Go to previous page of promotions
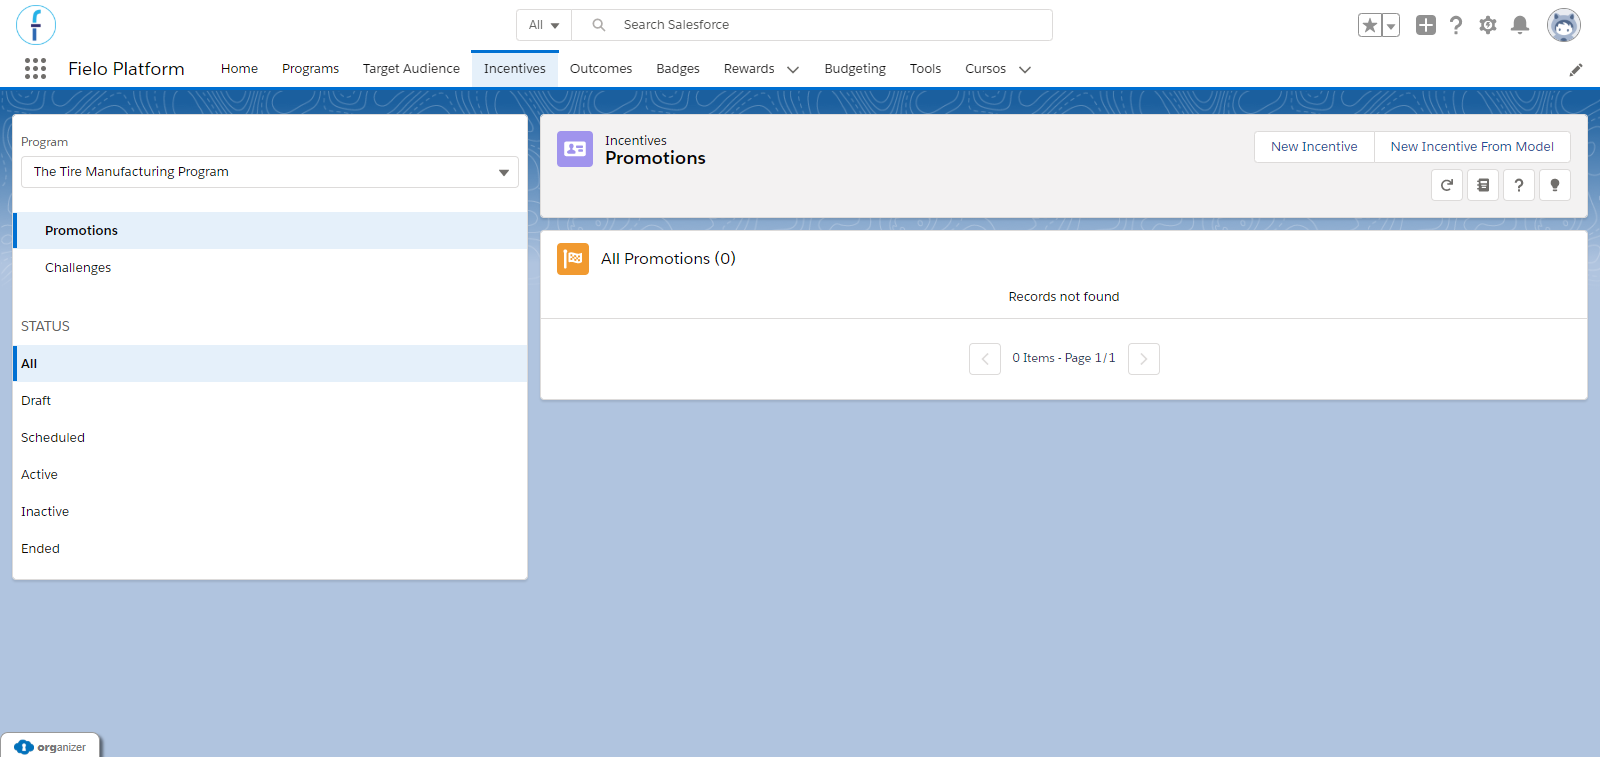1600x757 pixels. pyautogui.click(x=985, y=359)
